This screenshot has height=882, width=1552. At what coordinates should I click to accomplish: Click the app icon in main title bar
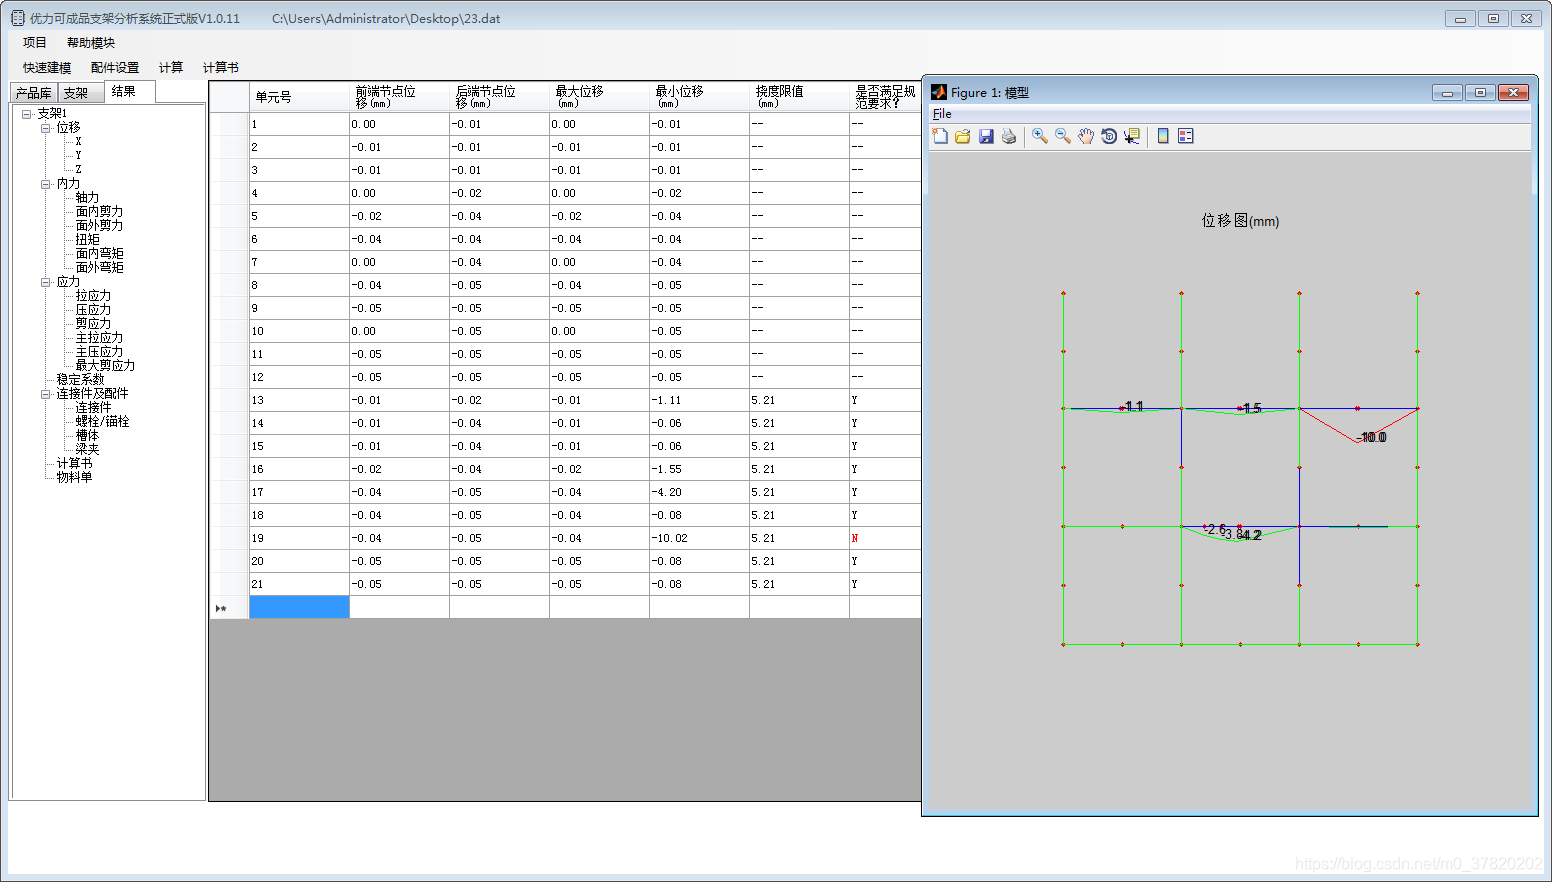pyautogui.click(x=18, y=18)
